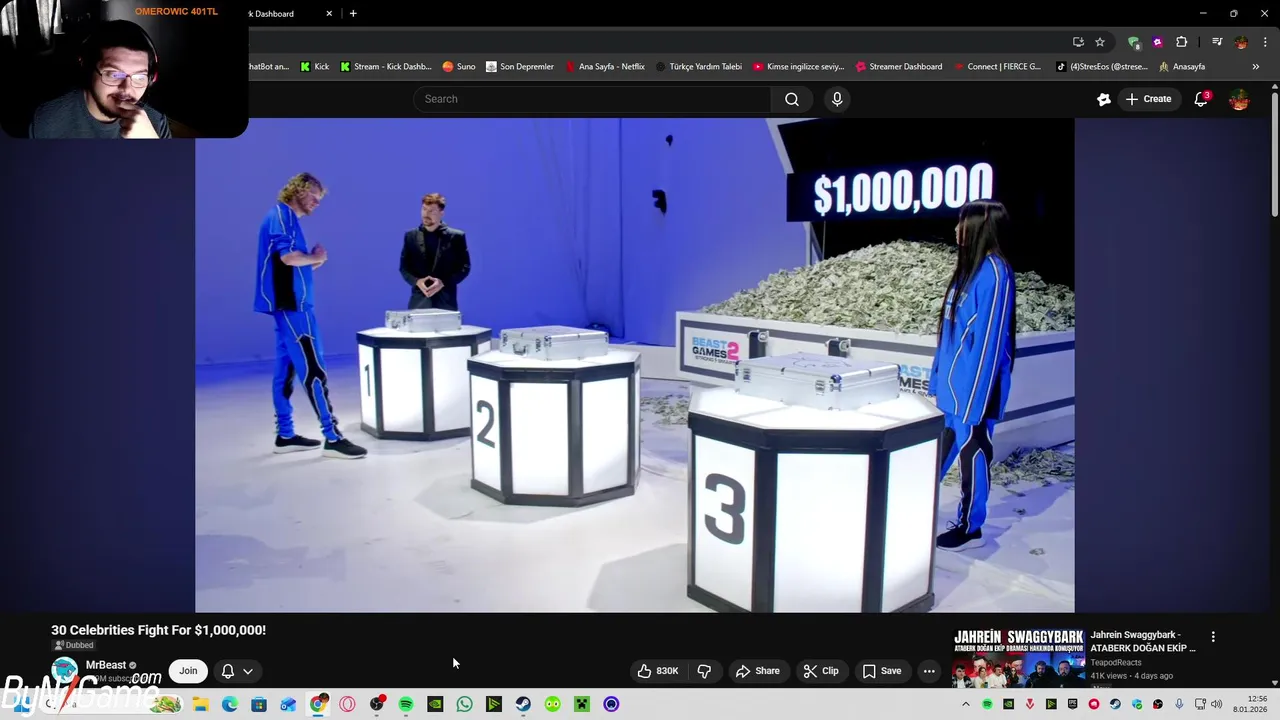The image size is (1280, 720).
Task: Open the MrBeast channel avatar
Action: click(x=65, y=670)
